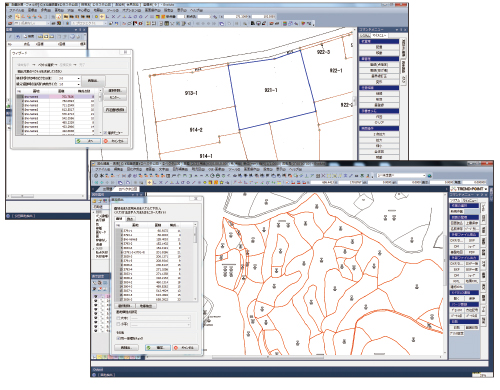Click the green Next button in wizard dialog
The height and width of the screenshot is (390, 500).
[x=88, y=141]
